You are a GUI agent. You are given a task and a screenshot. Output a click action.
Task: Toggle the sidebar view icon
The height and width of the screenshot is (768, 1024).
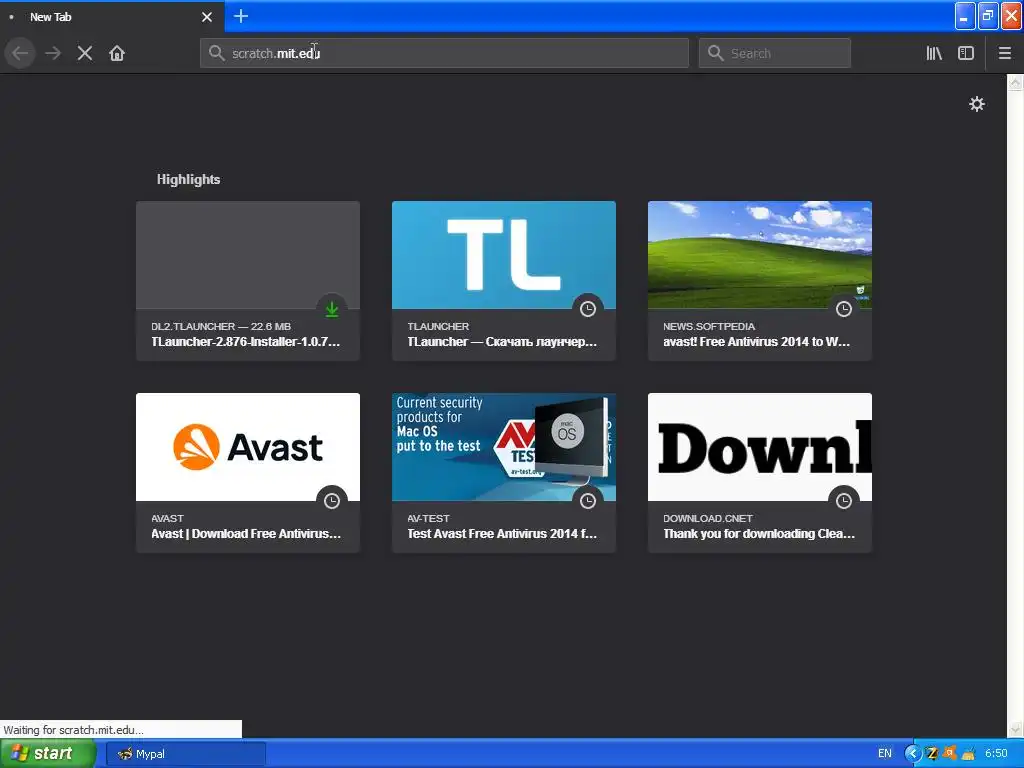[966, 53]
